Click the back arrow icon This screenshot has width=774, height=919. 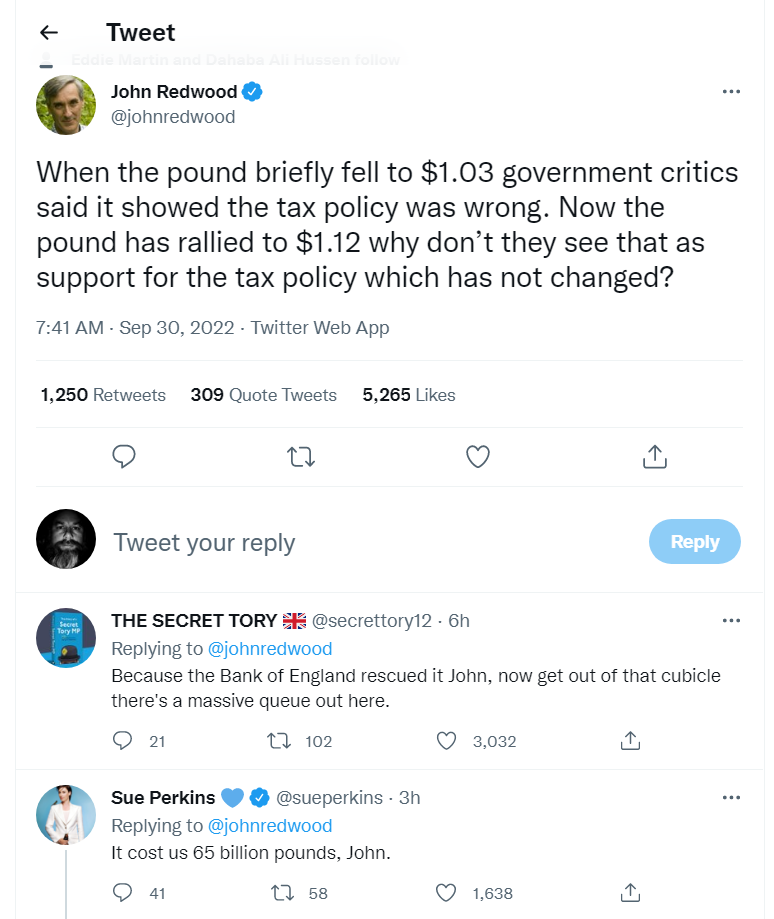pyautogui.click(x=48, y=33)
